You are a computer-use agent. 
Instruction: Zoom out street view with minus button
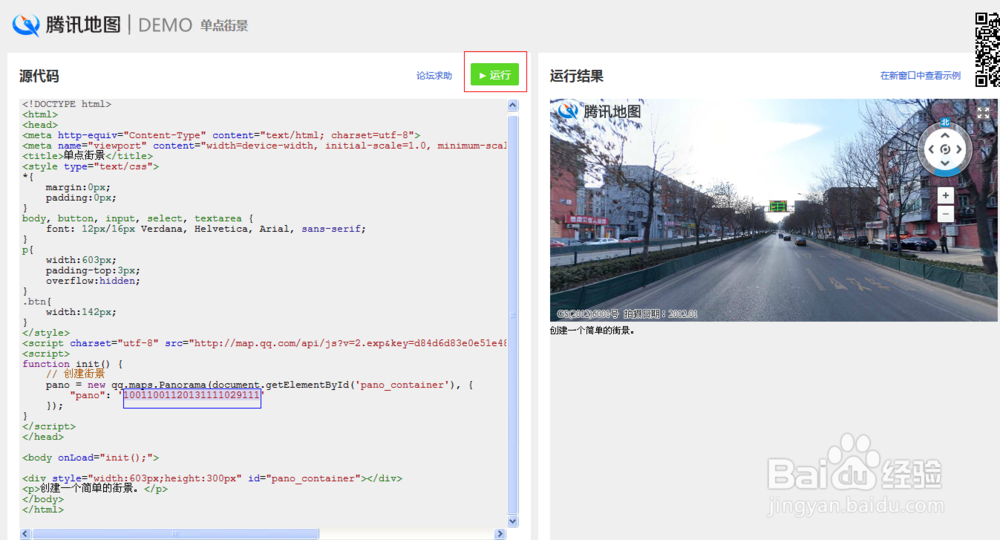[945, 214]
